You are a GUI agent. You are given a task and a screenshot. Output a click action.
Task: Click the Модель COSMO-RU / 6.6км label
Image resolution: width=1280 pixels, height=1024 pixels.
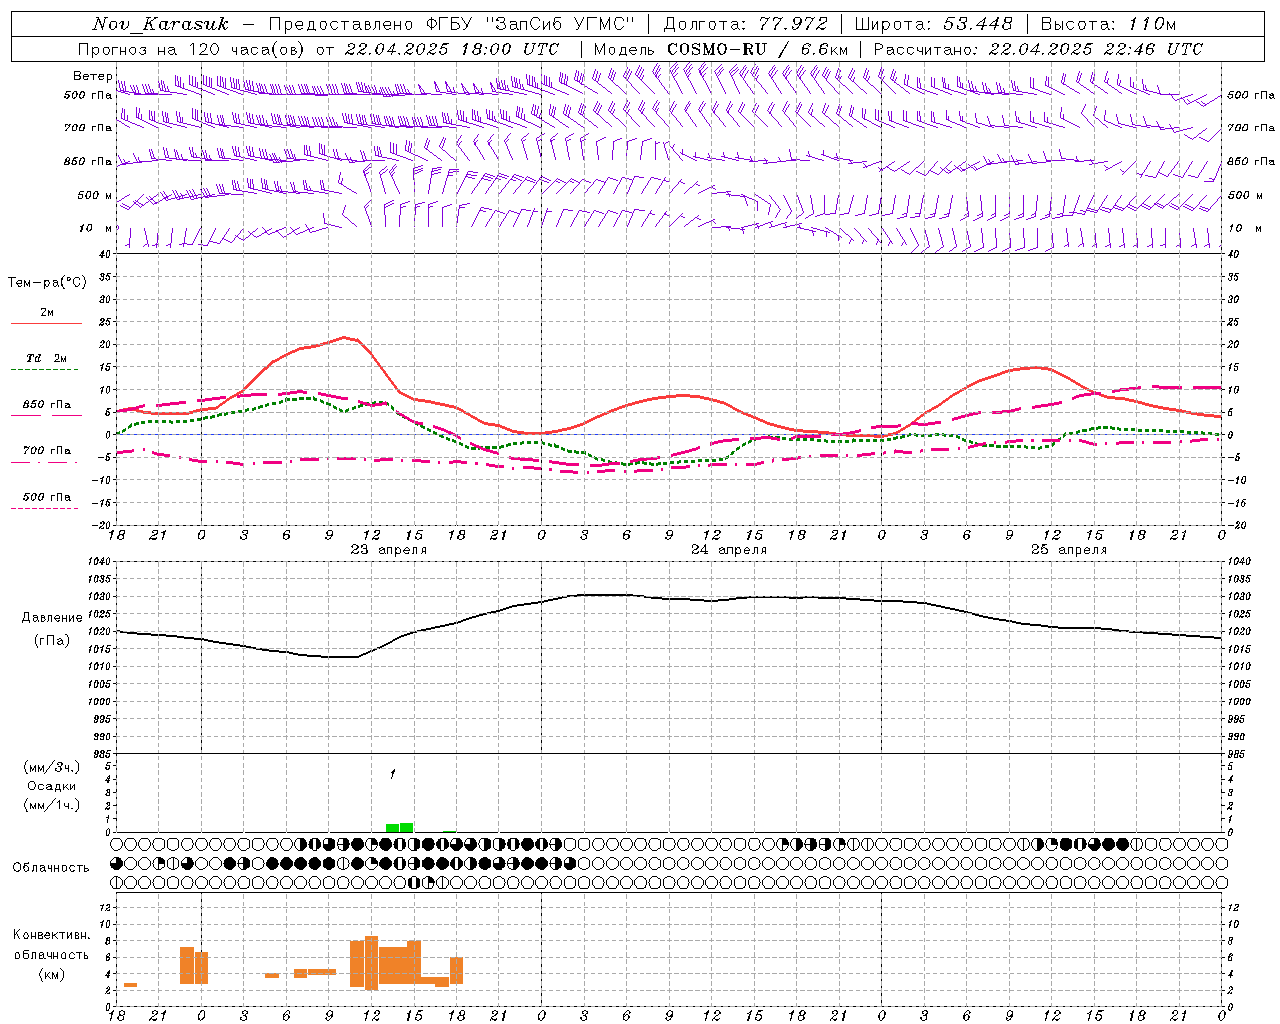(720, 49)
